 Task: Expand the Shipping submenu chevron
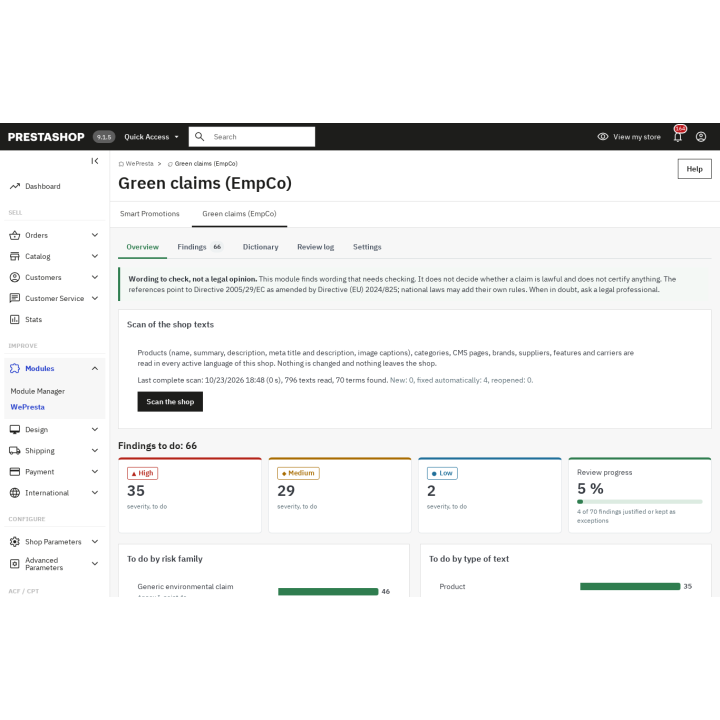pos(95,450)
